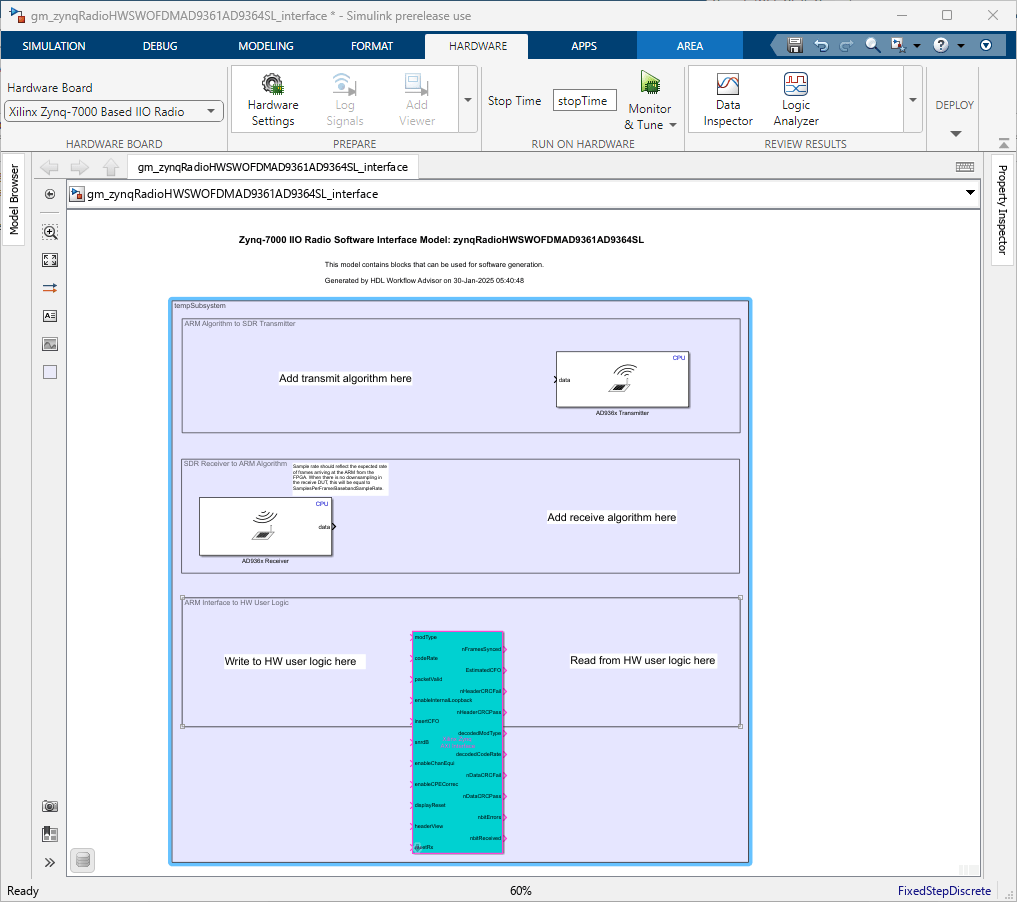Toggle the Property Inspector side panel
Image resolution: width=1017 pixels, height=902 pixels.
[1003, 209]
